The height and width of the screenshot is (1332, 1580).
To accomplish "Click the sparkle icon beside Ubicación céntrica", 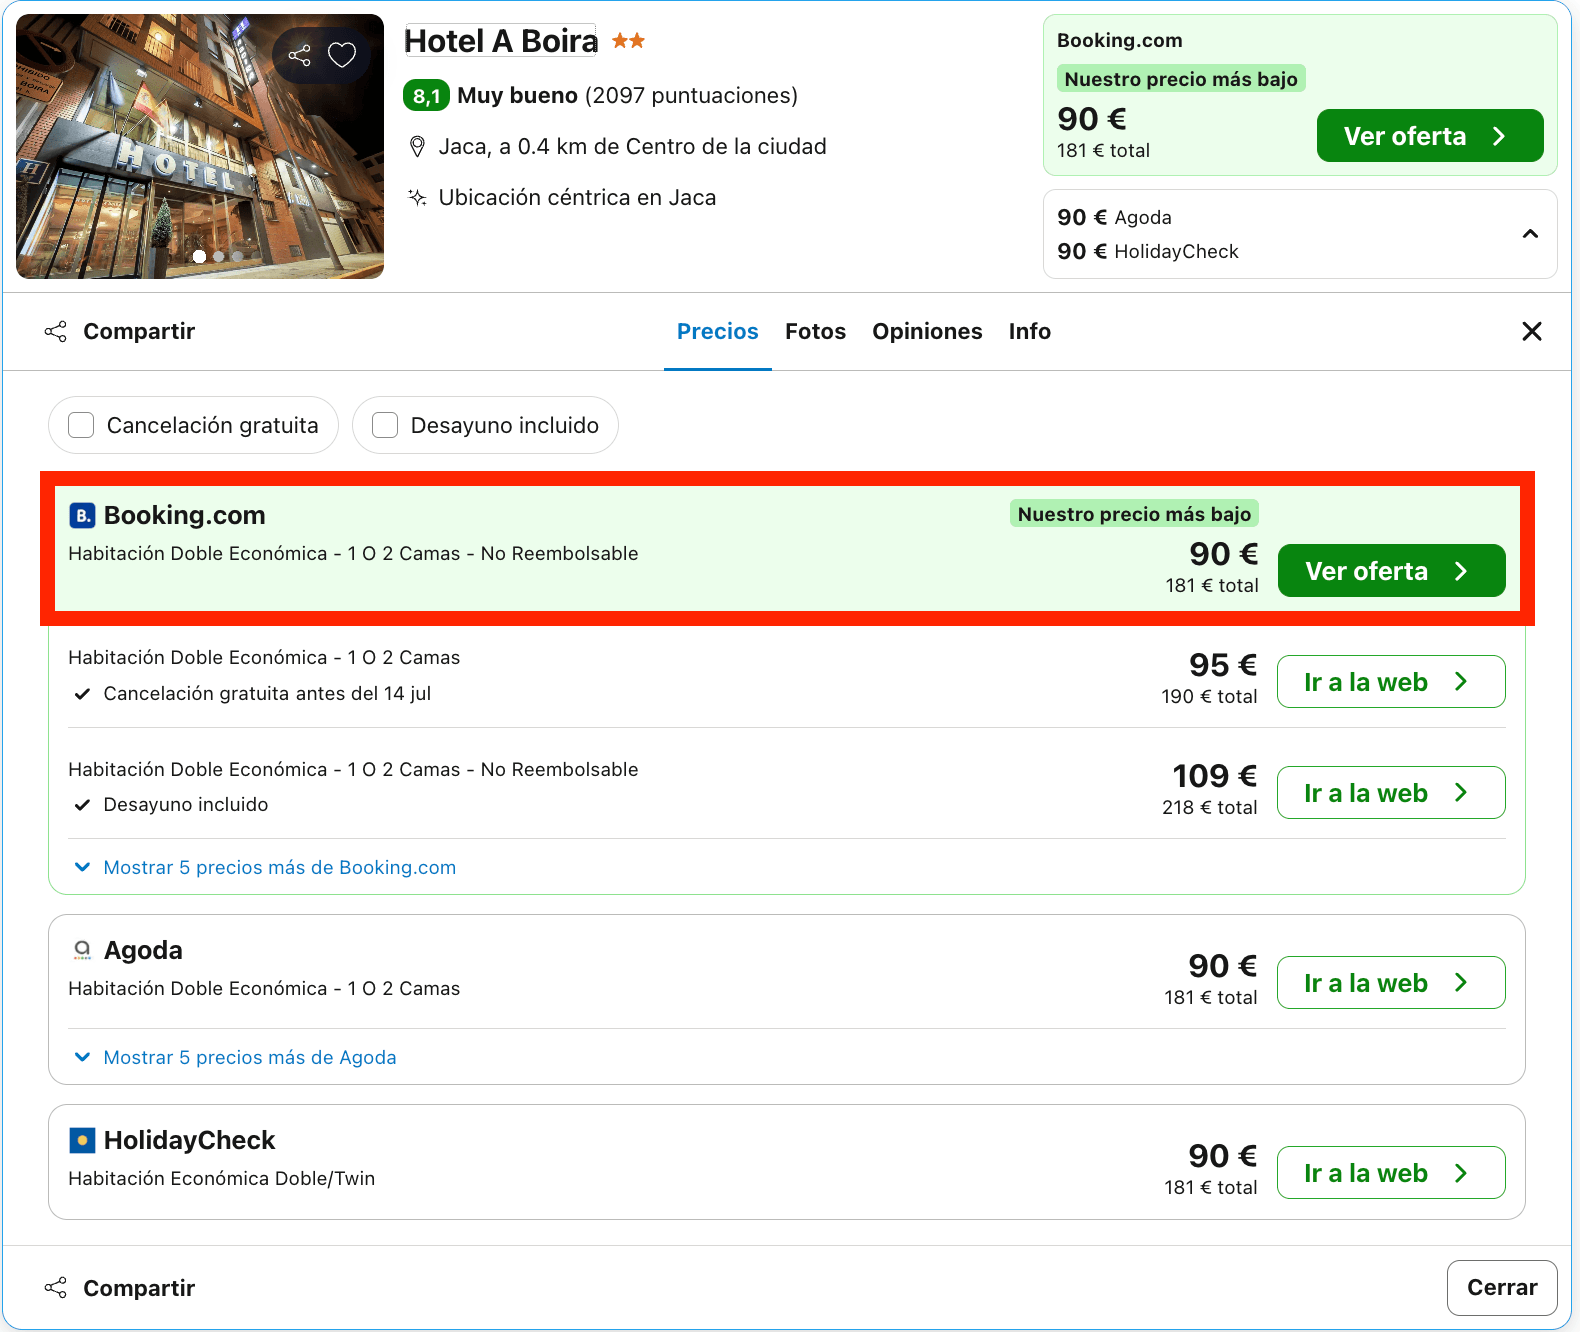I will pos(417,197).
